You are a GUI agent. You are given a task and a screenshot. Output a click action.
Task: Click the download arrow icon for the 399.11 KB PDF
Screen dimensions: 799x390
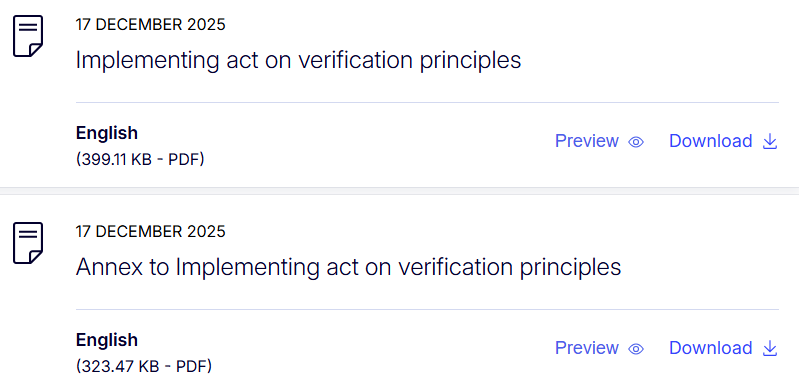(769, 141)
